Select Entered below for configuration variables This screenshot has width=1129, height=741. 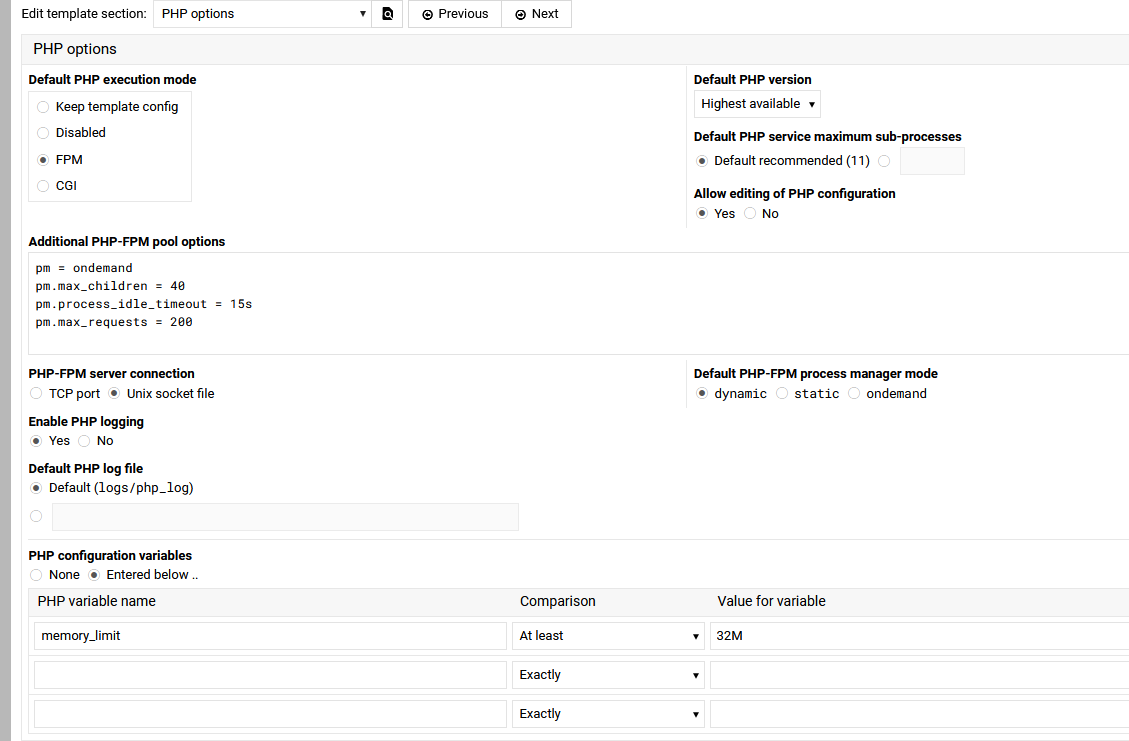pos(94,575)
